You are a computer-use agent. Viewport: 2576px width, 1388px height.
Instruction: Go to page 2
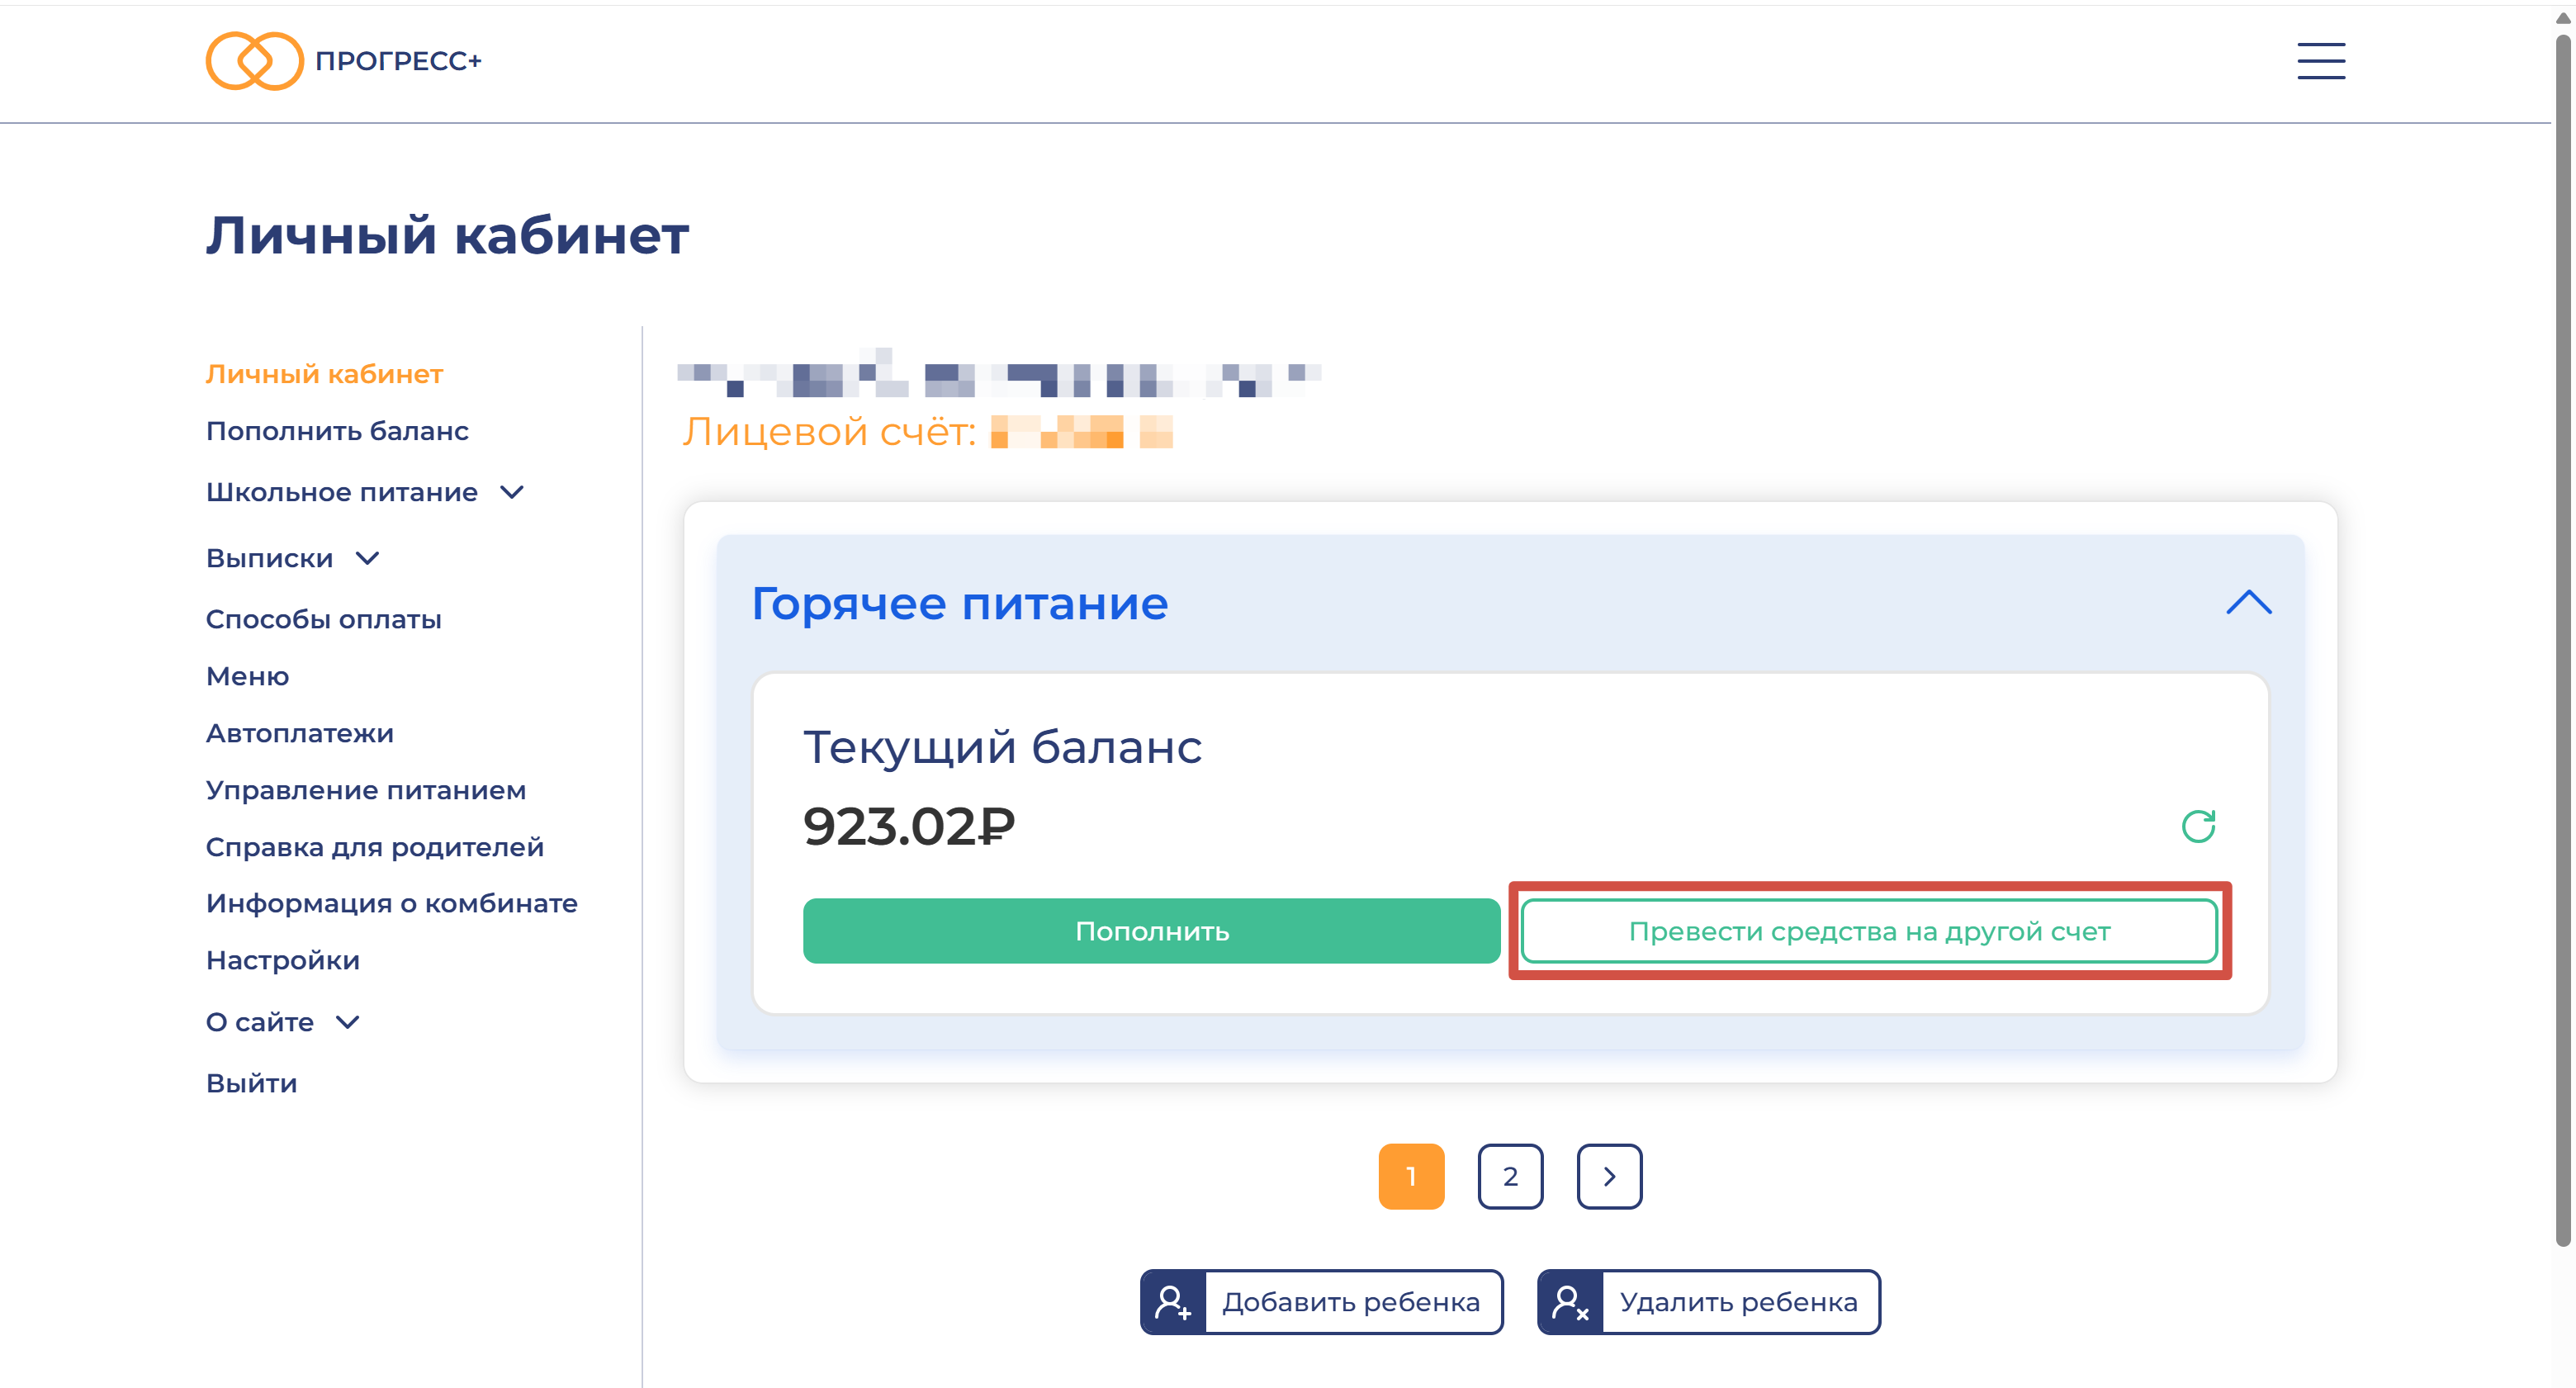coord(1509,1176)
